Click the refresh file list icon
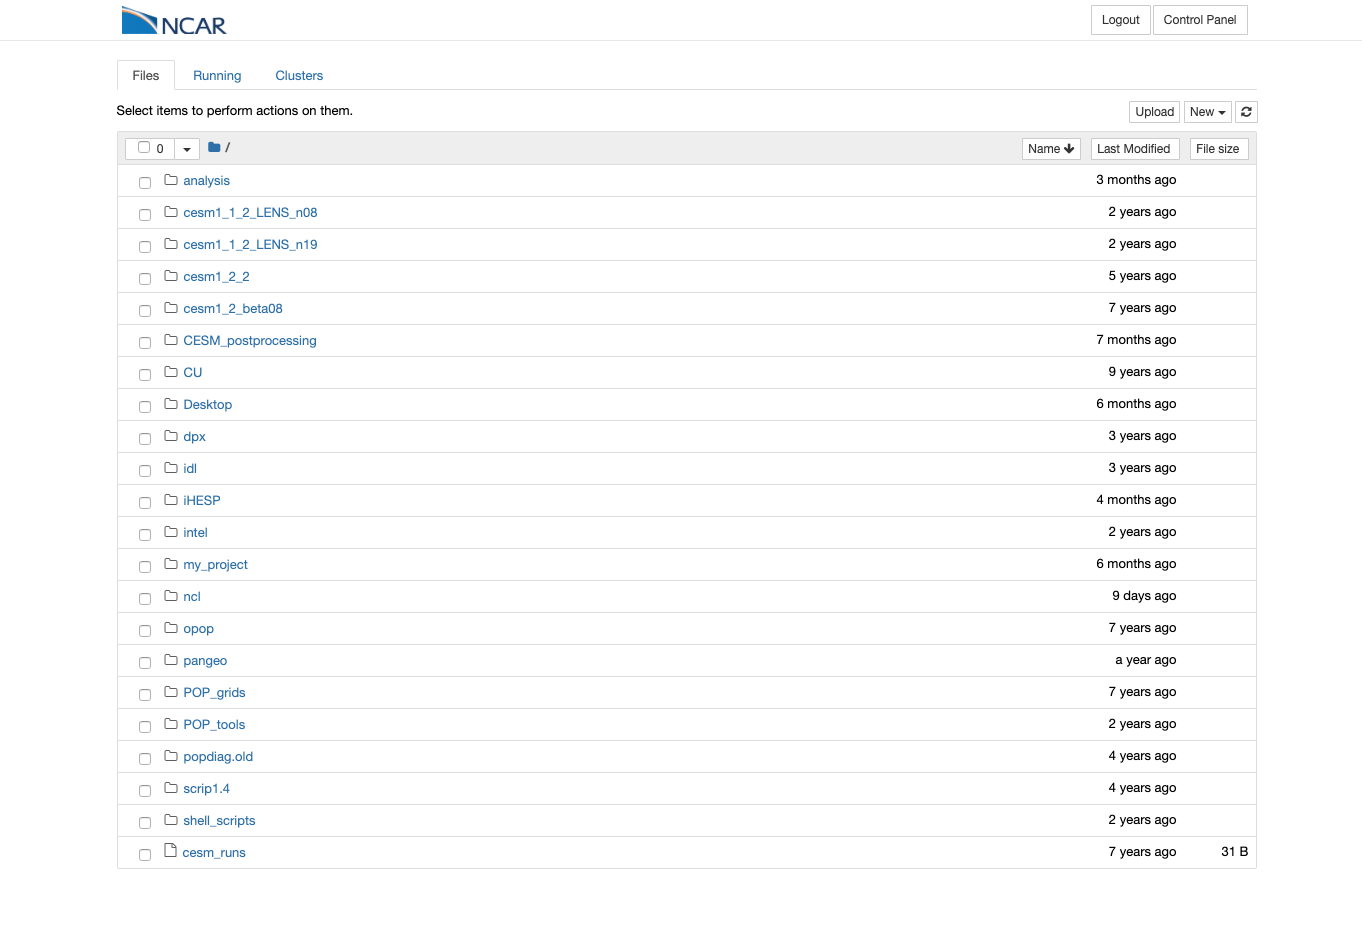The height and width of the screenshot is (935, 1362). pyautogui.click(x=1246, y=112)
